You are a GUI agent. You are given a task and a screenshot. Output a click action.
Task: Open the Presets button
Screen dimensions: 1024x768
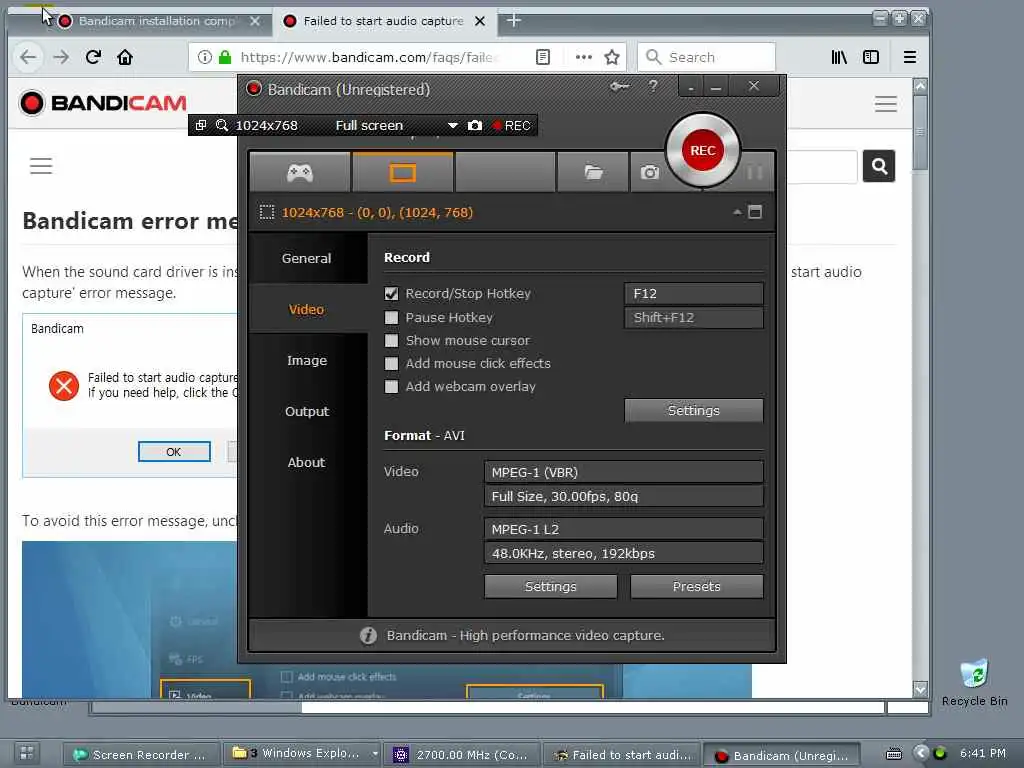coord(697,586)
